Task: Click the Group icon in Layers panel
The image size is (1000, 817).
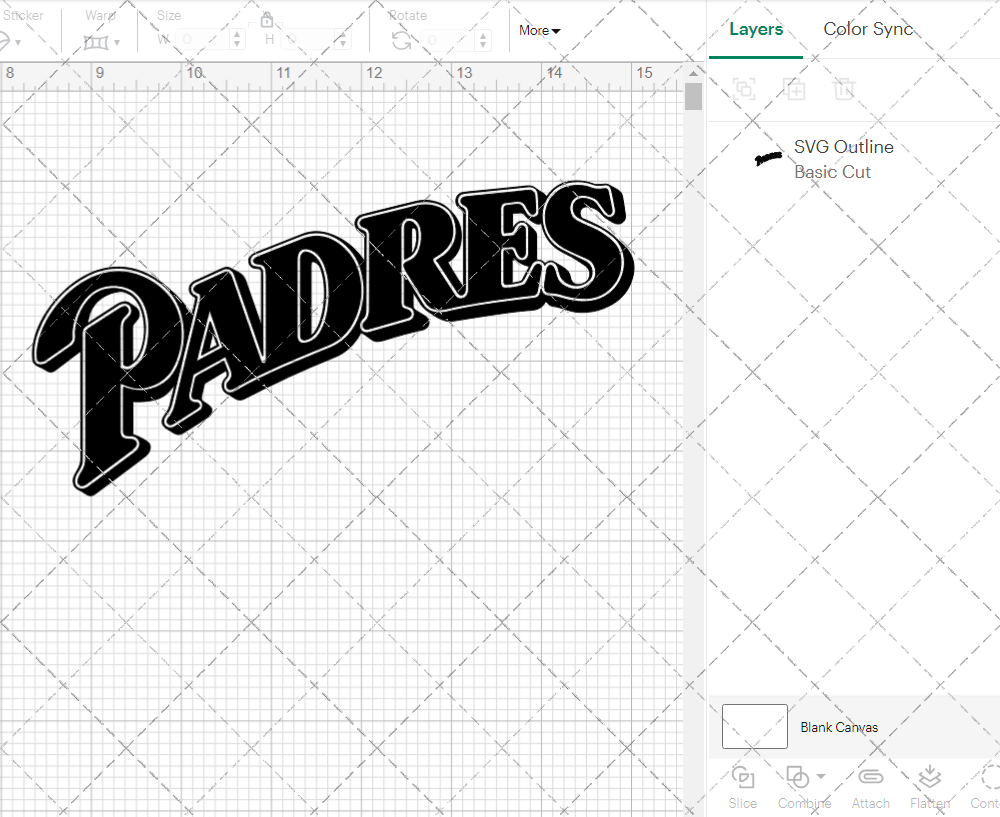Action: point(744,89)
